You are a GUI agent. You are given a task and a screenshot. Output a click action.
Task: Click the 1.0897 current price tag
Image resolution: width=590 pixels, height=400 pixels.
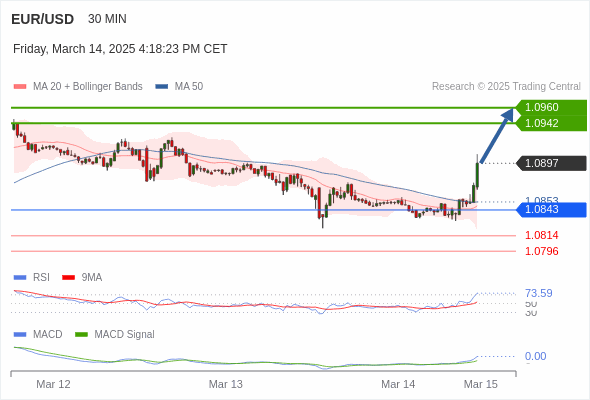(x=551, y=163)
